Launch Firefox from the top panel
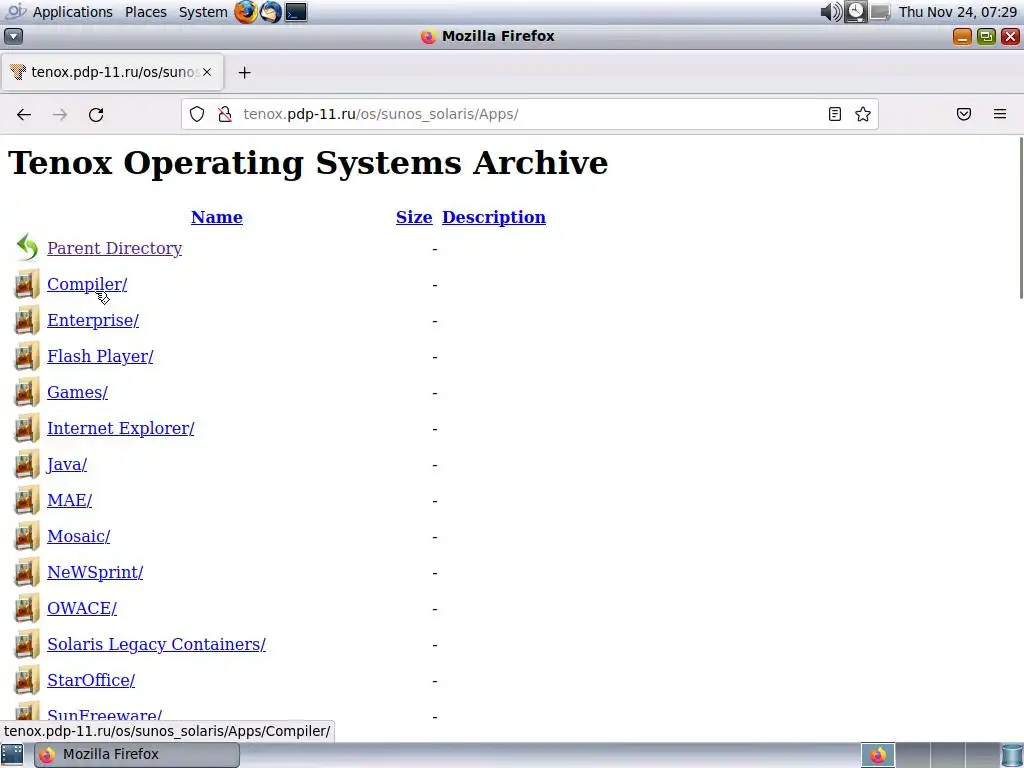Screen dimensions: 1024x768 (x=246, y=12)
